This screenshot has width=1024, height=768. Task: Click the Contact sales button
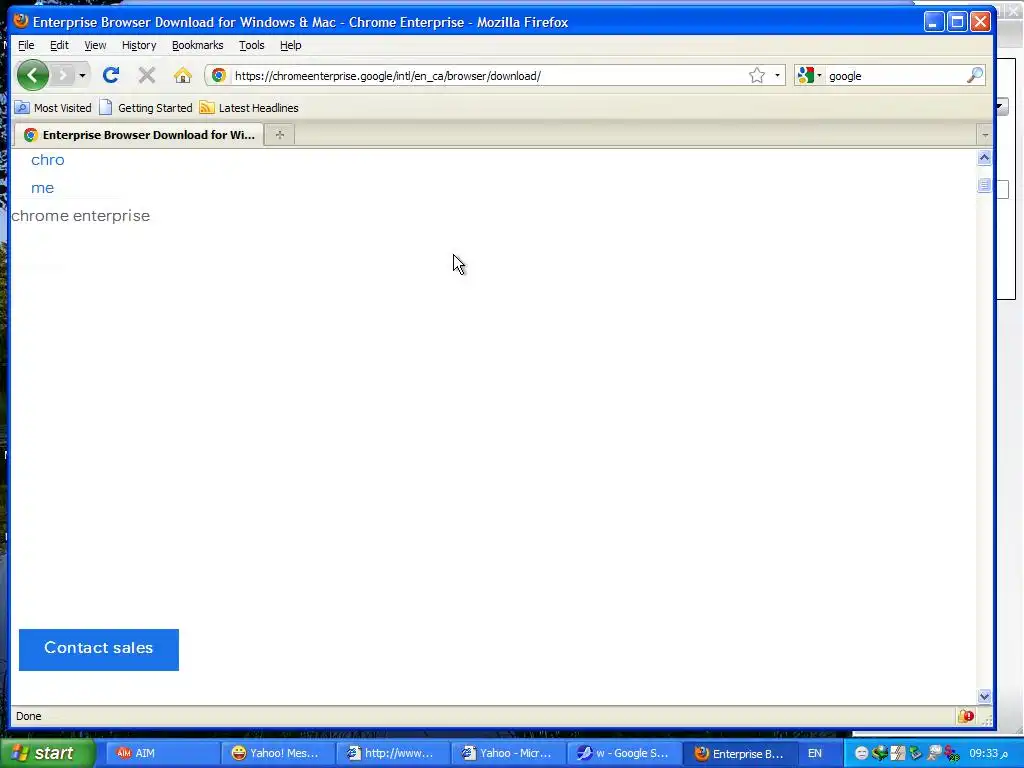99,650
